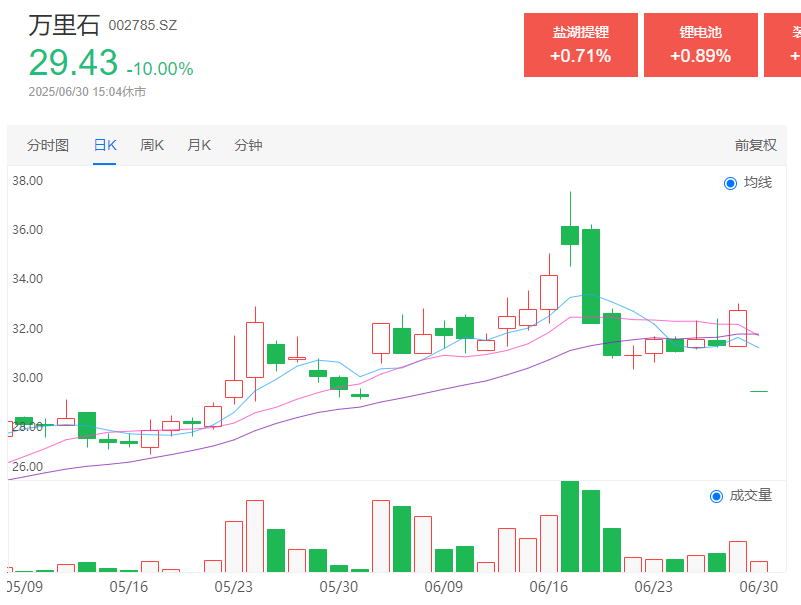
Task: Click the stock code 002785.SZ
Action: tap(143, 26)
